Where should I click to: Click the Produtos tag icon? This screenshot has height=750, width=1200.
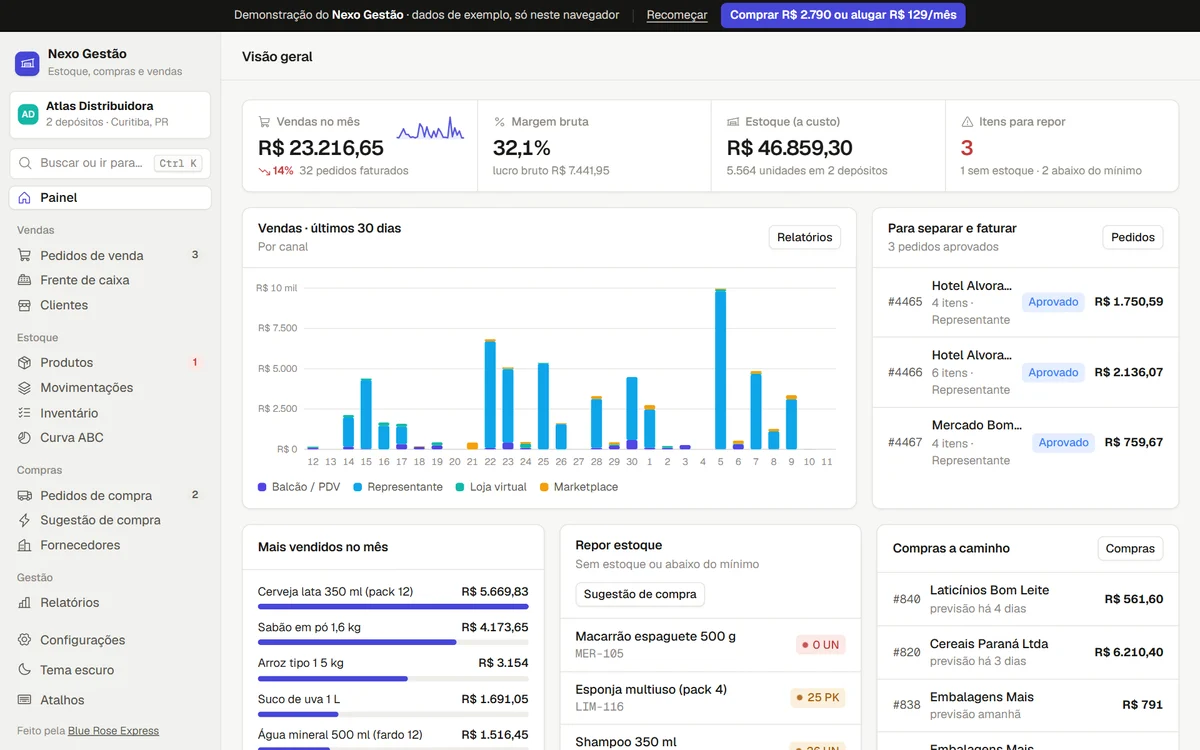25,362
